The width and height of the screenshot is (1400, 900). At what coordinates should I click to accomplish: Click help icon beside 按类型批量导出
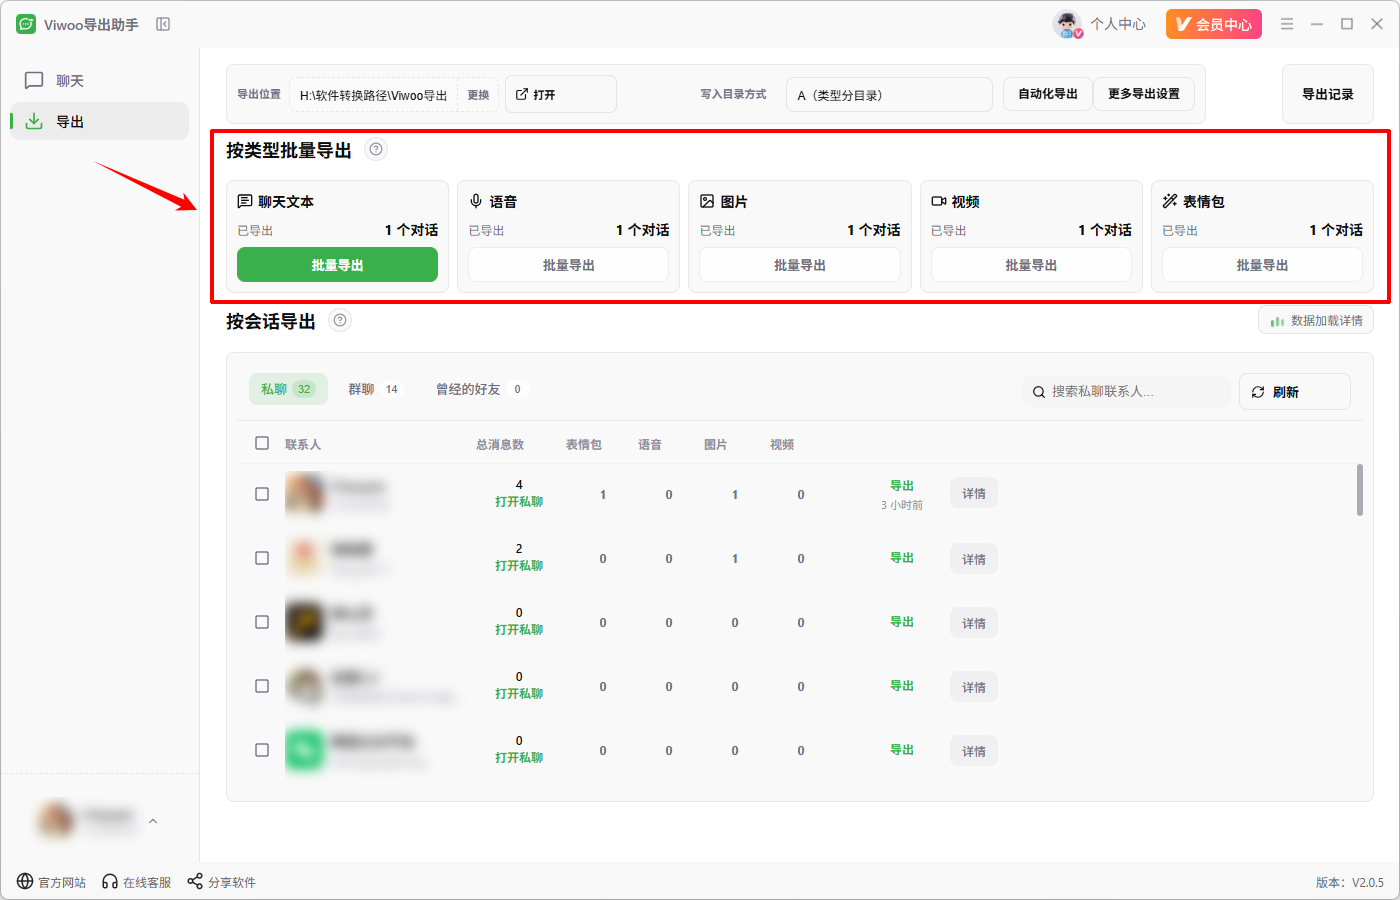point(376,150)
